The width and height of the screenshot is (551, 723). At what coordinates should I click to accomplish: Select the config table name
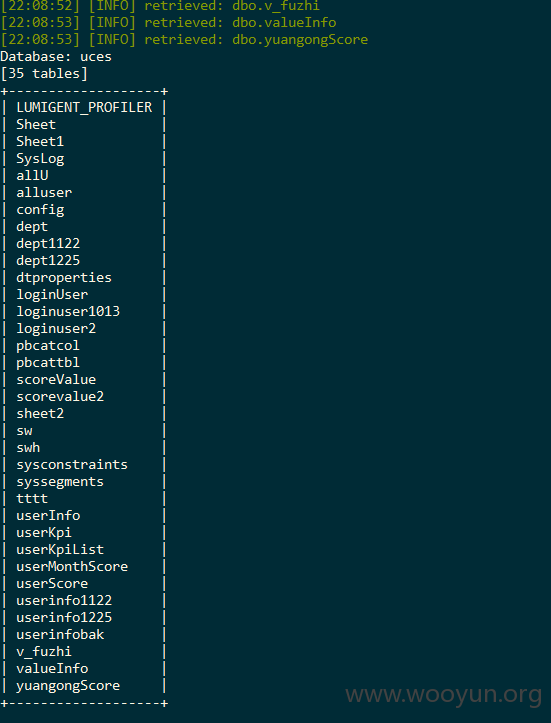click(40, 210)
